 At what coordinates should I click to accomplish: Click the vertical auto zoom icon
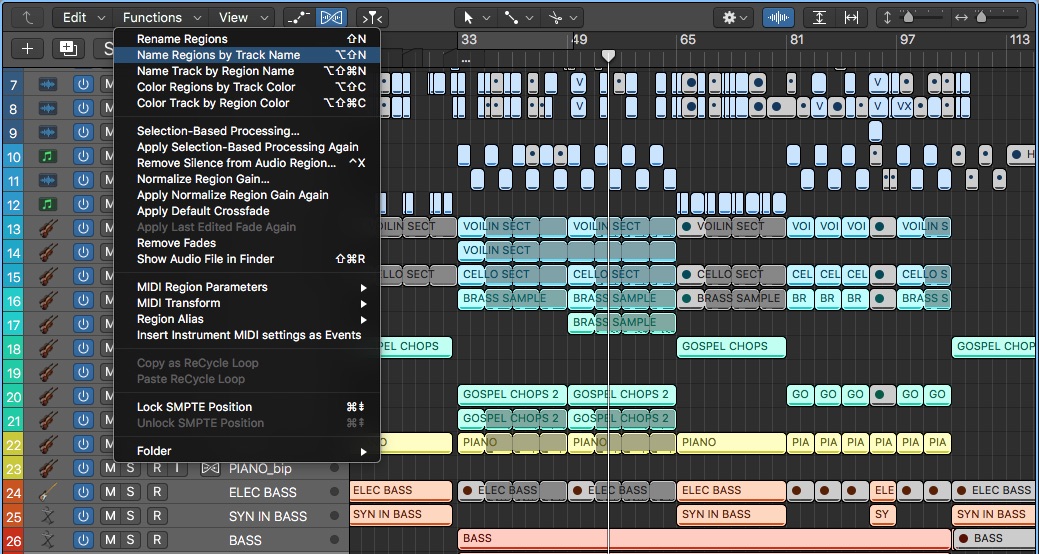(x=820, y=17)
